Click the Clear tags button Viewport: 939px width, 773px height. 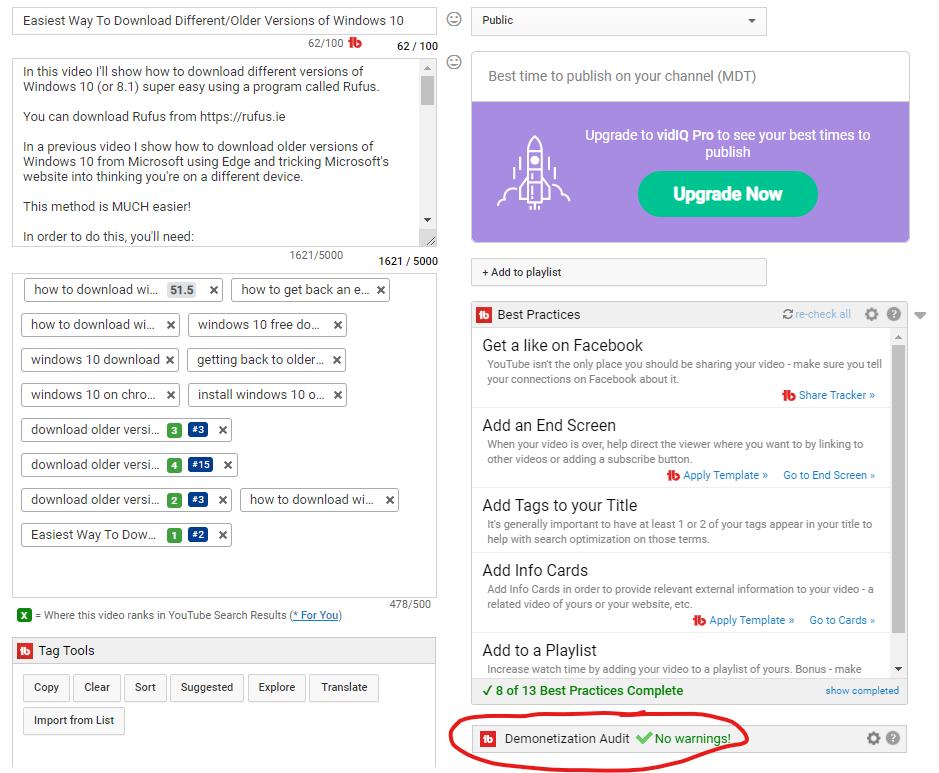pos(97,687)
